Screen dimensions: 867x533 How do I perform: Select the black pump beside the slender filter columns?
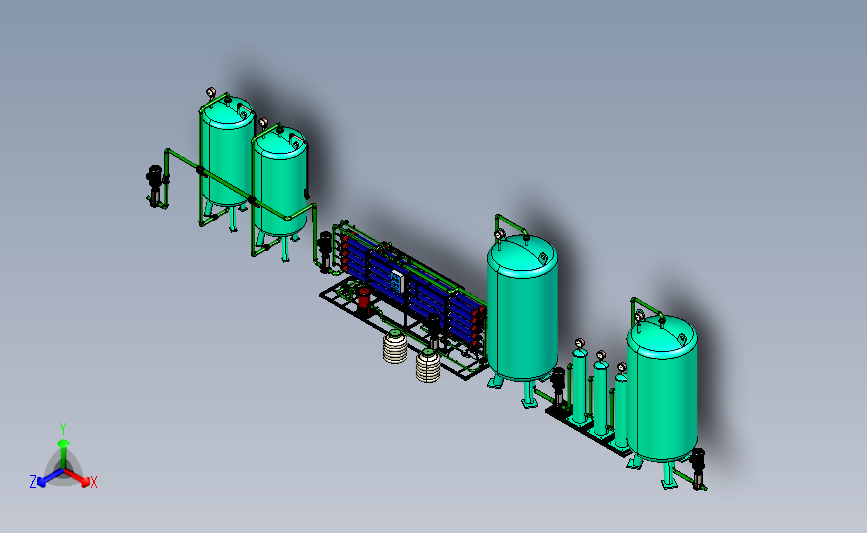(559, 387)
